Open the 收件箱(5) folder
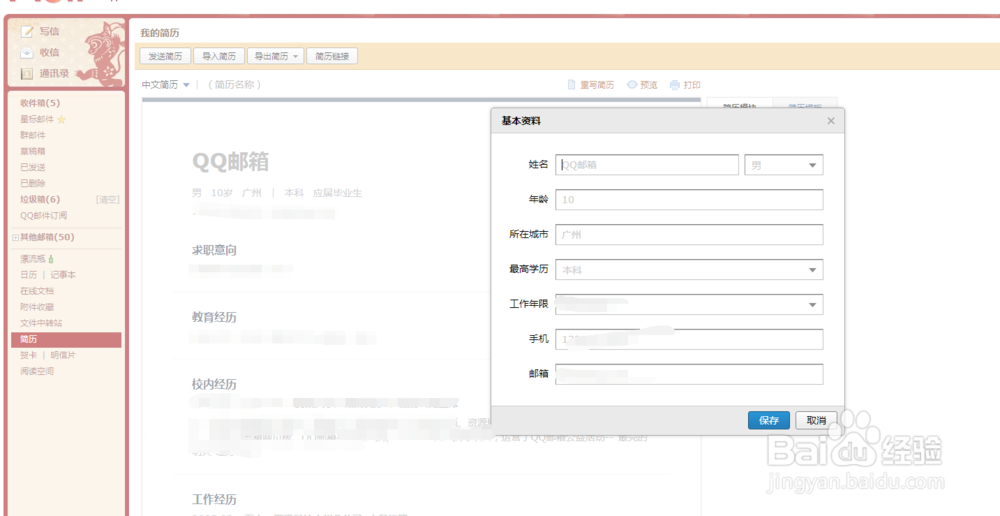This screenshot has width=1000, height=516. click(x=40, y=103)
